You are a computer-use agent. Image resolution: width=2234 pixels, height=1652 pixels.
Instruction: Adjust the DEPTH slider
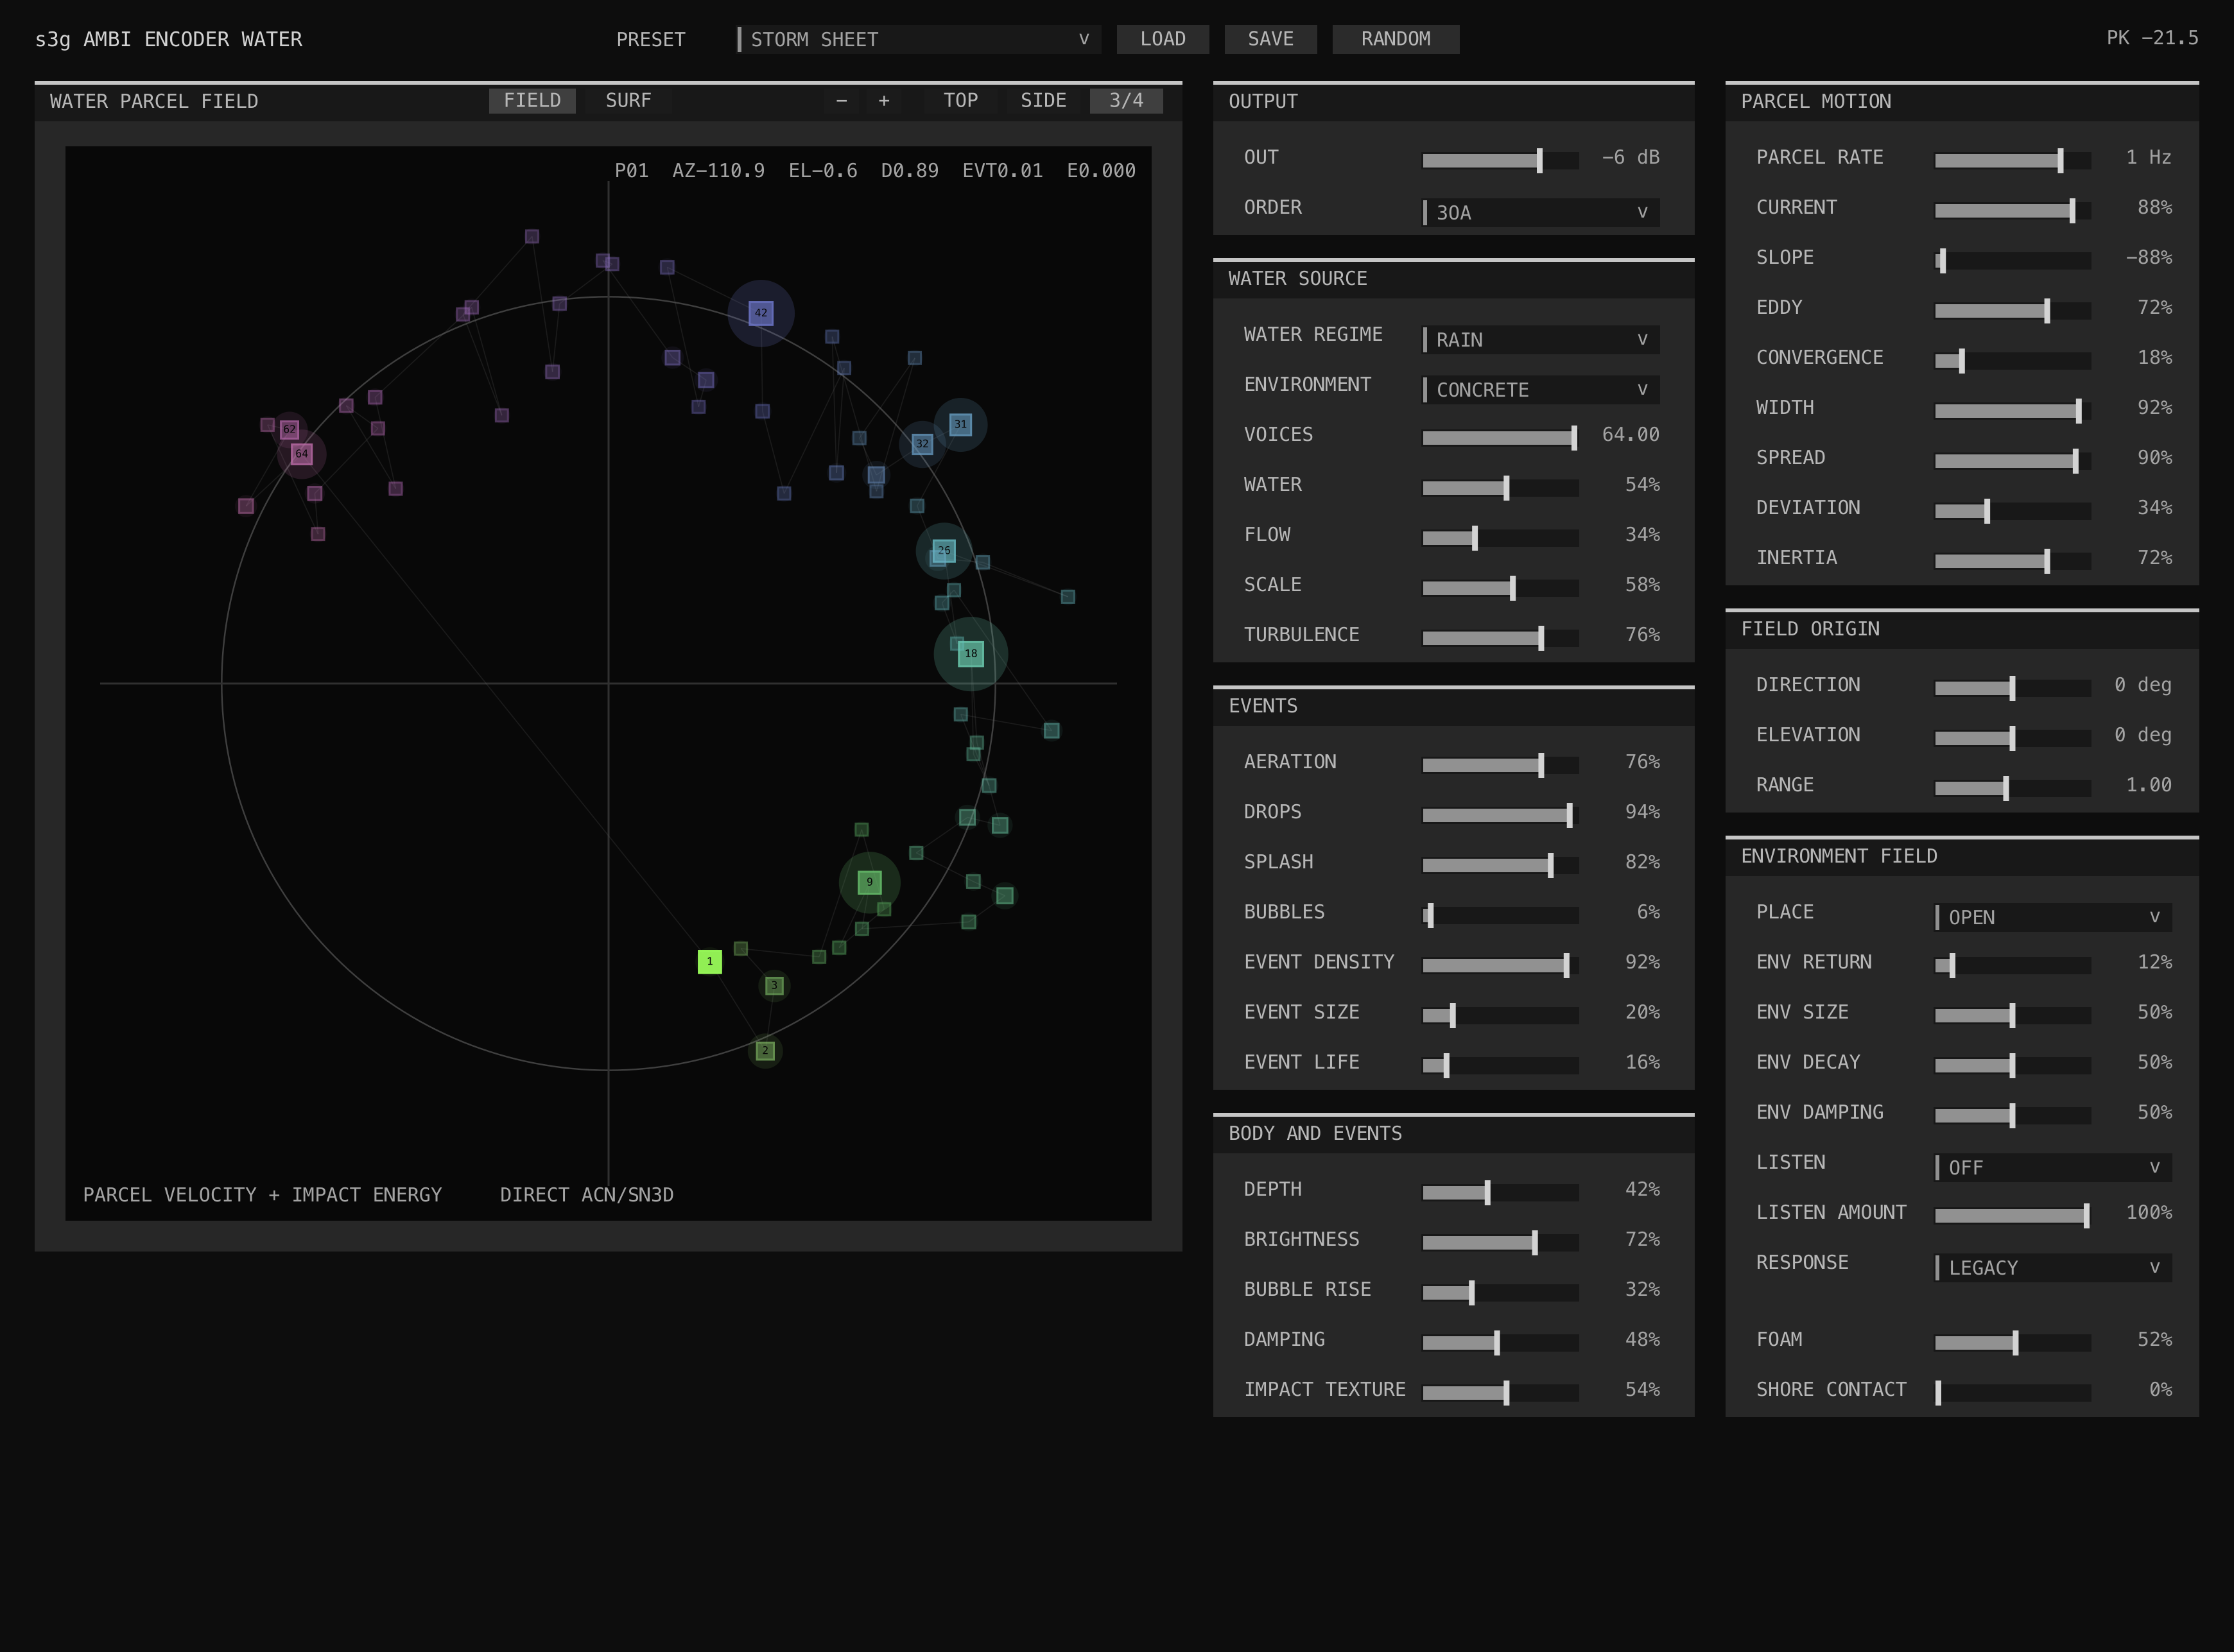tap(1501, 1192)
